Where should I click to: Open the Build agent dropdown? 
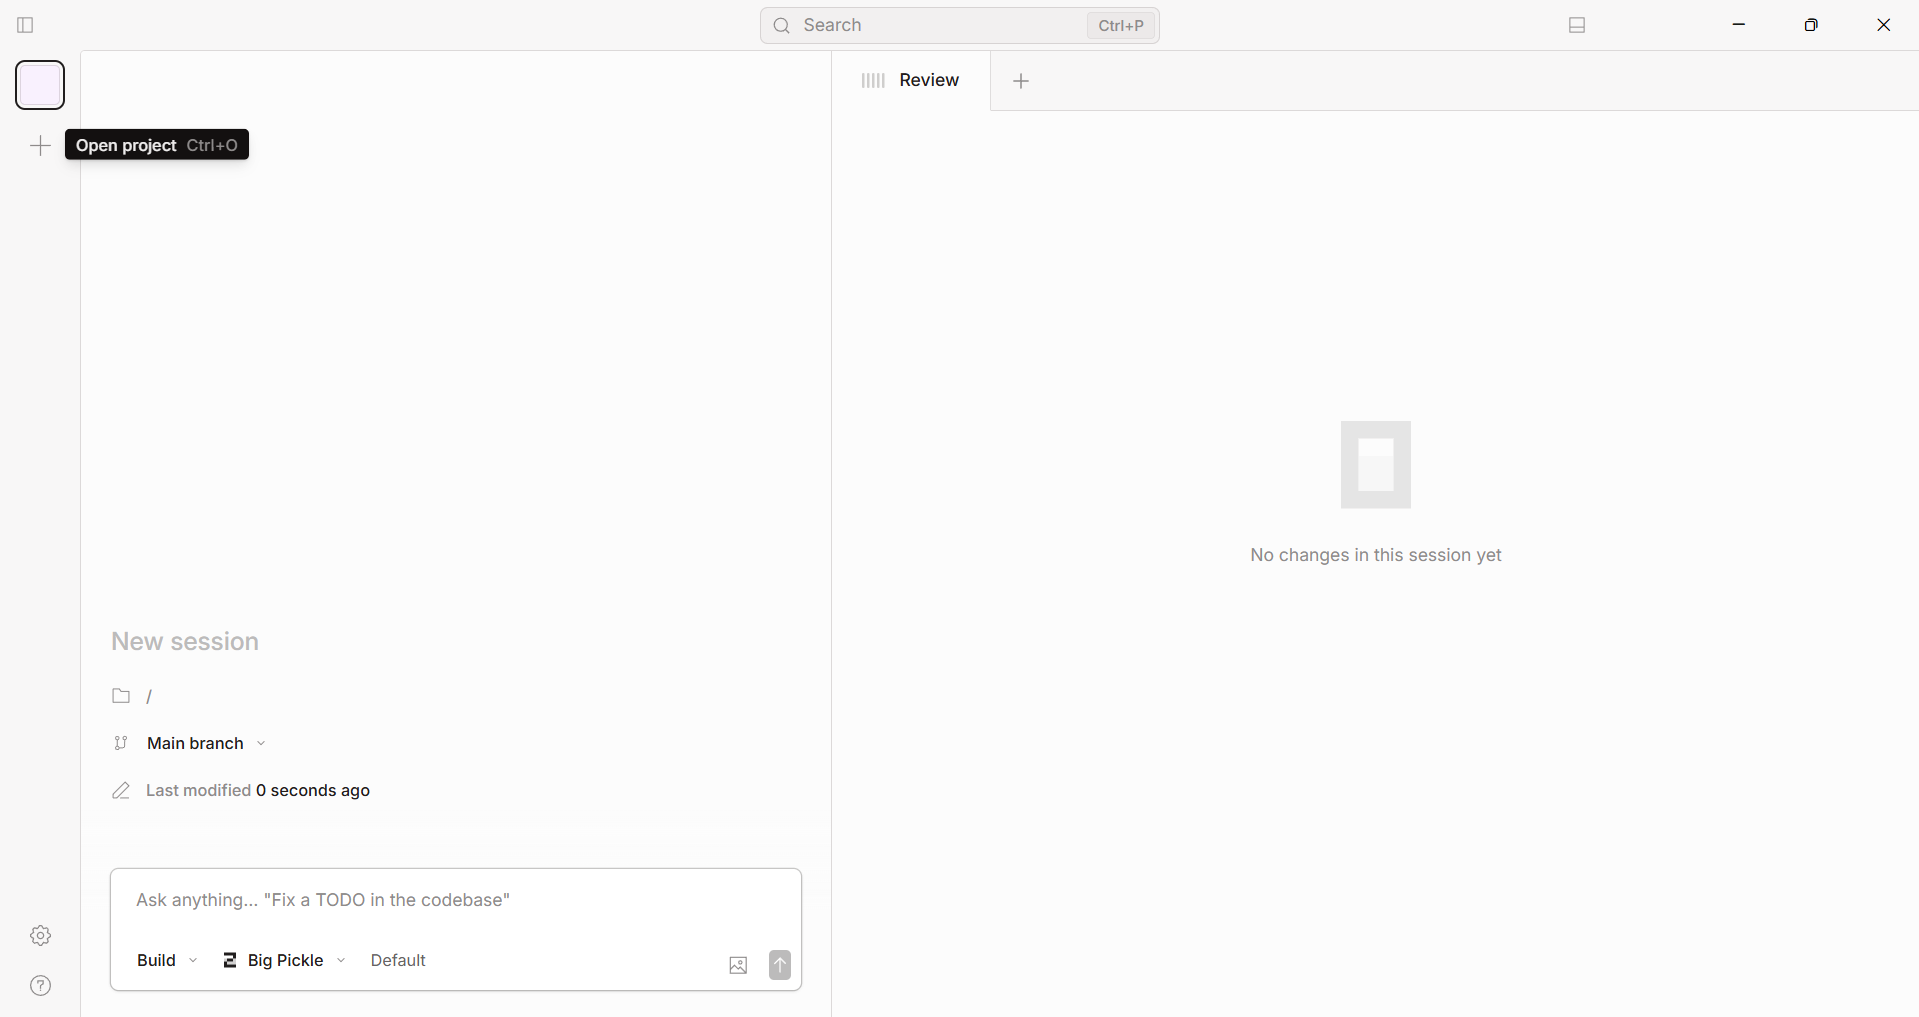(x=167, y=960)
